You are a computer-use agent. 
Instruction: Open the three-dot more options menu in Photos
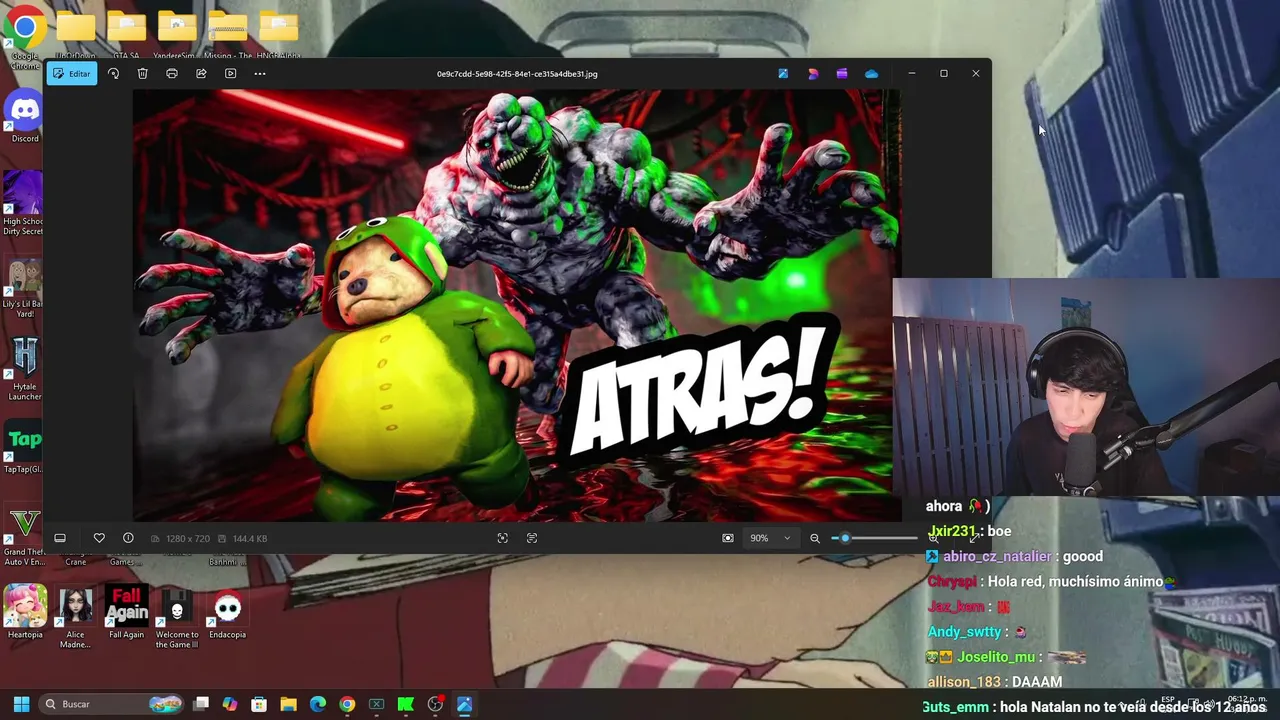coord(260,73)
